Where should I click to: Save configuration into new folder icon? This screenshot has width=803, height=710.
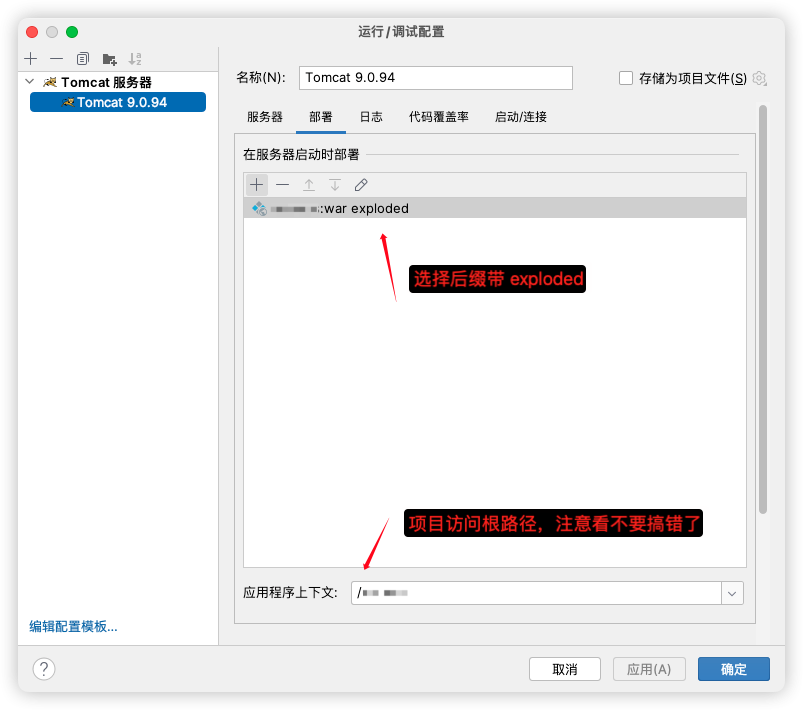[109, 59]
